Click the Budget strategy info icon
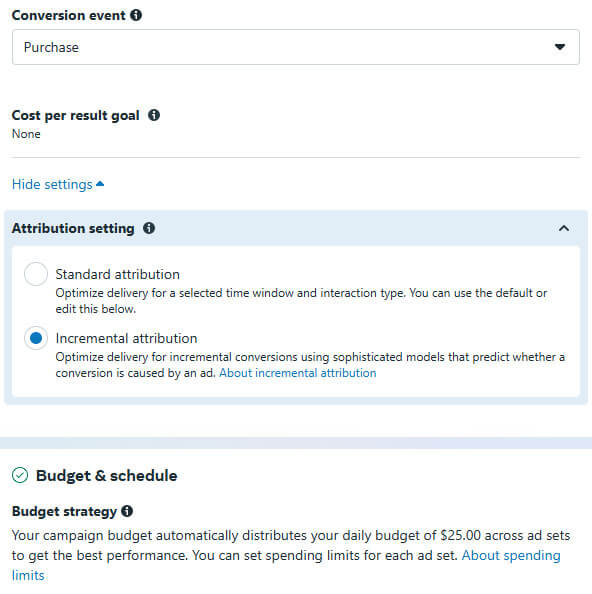The height and width of the screenshot is (594, 592). [x=127, y=511]
